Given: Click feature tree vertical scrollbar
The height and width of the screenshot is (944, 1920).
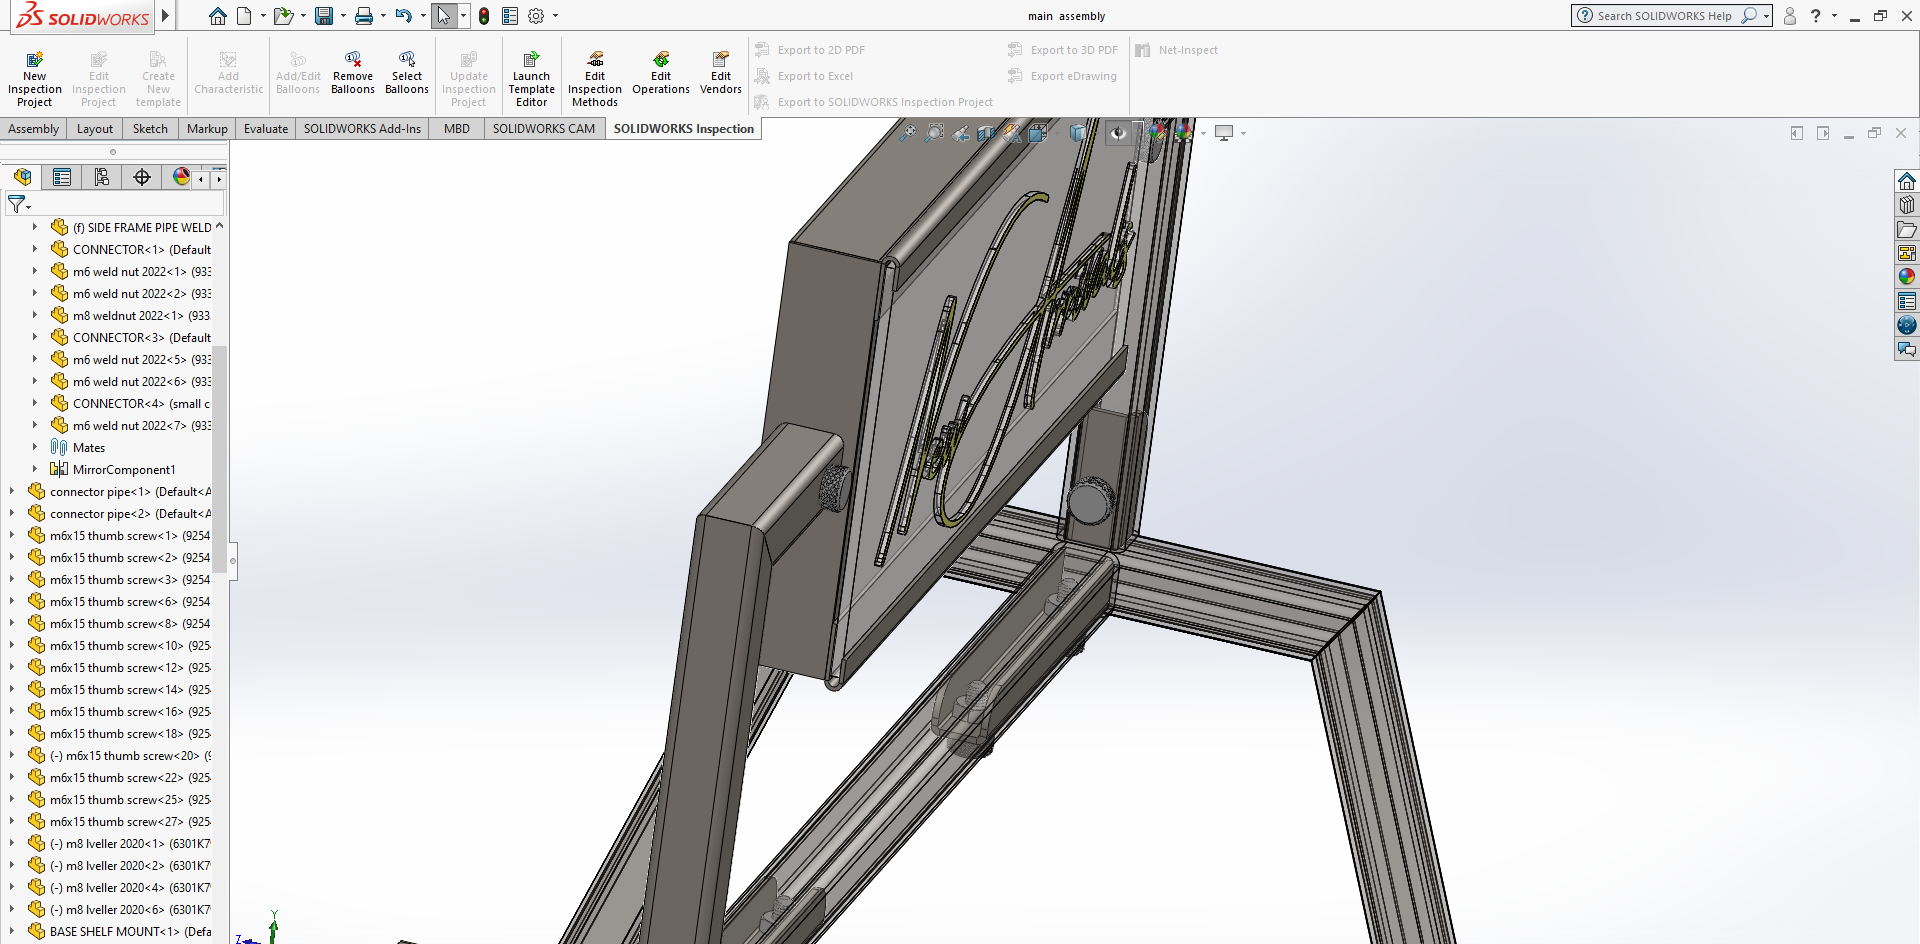Looking at the screenshot, I should click(x=220, y=460).
